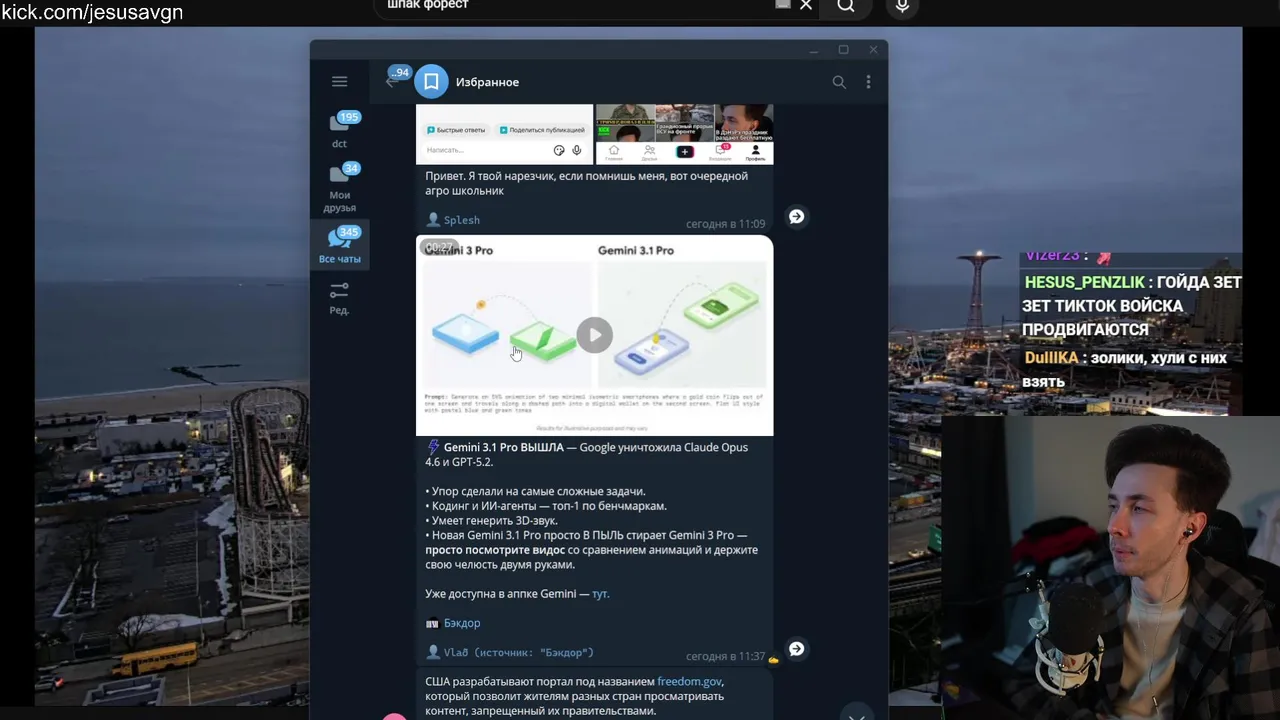Open the left screenshot image with Быстрые ответы

tap(504, 134)
